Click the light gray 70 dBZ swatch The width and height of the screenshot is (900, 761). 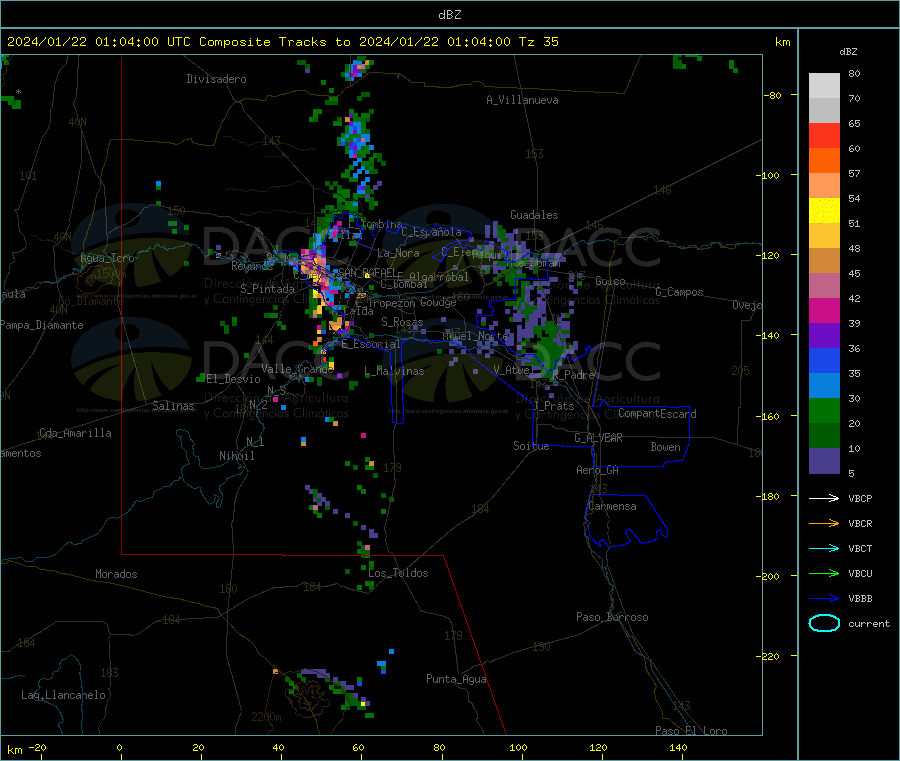[x=824, y=86]
